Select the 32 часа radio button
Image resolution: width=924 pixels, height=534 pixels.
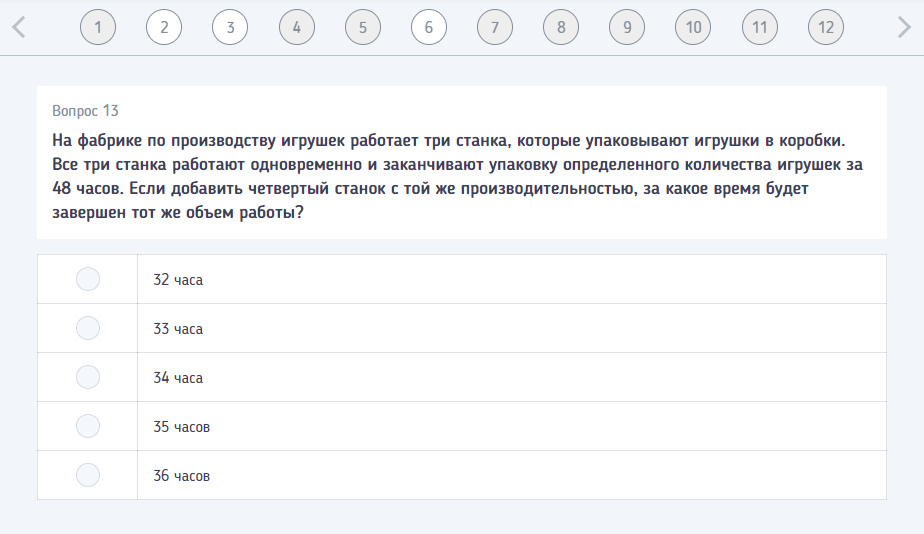click(88, 279)
